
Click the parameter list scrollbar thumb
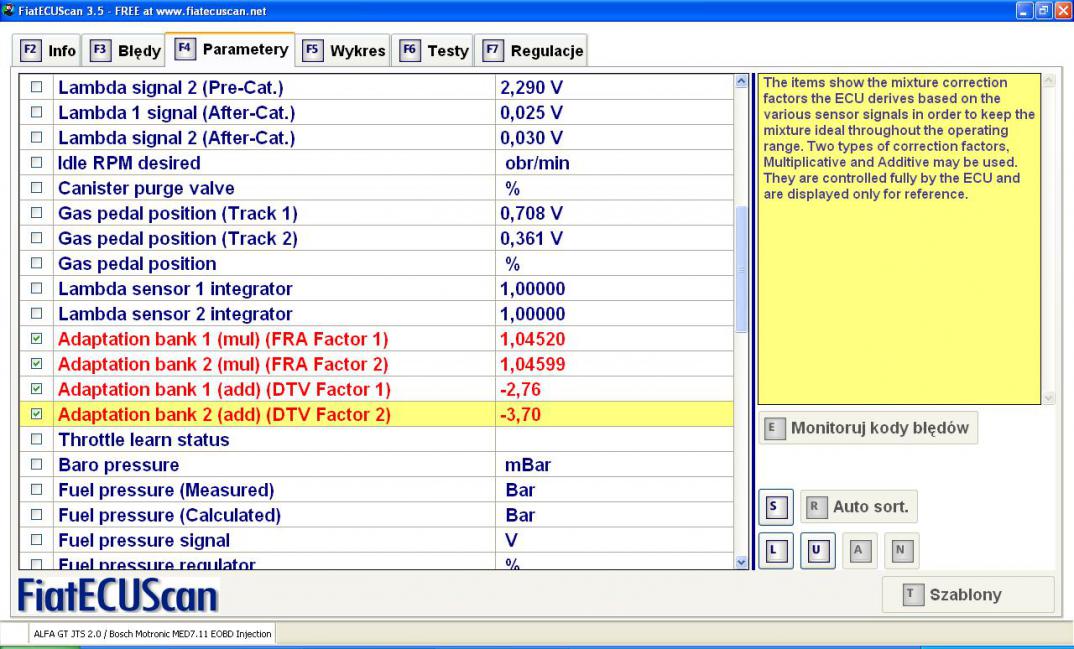pos(741,269)
